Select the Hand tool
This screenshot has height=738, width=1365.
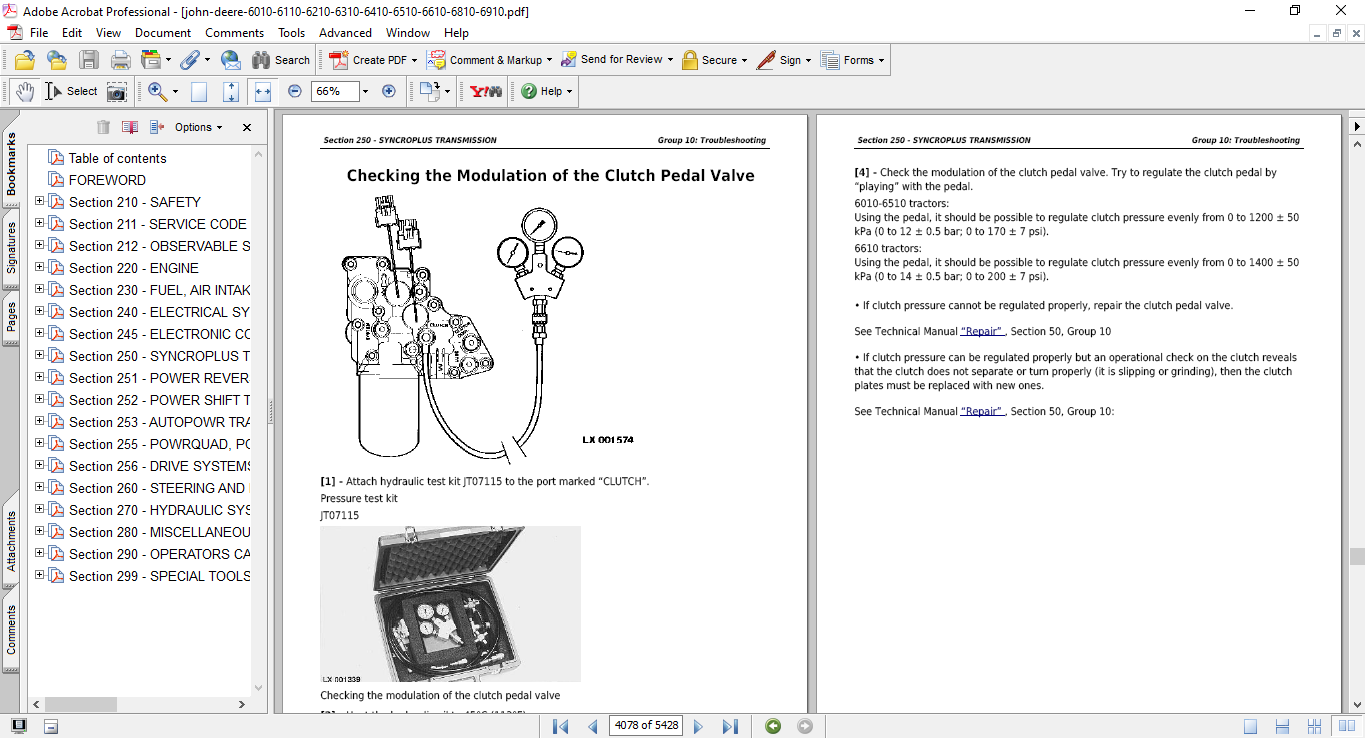click(x=24, y=91)
